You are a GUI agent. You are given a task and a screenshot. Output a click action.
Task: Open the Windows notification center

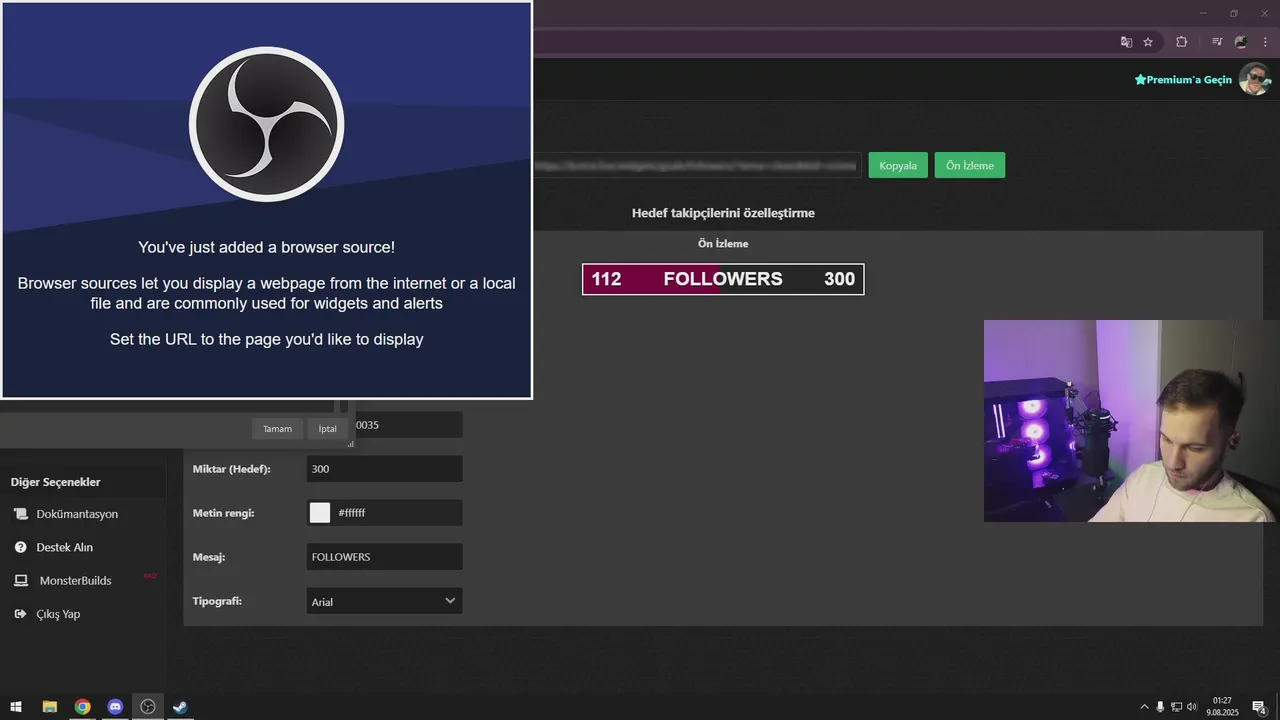click(x=1259, y=707)
